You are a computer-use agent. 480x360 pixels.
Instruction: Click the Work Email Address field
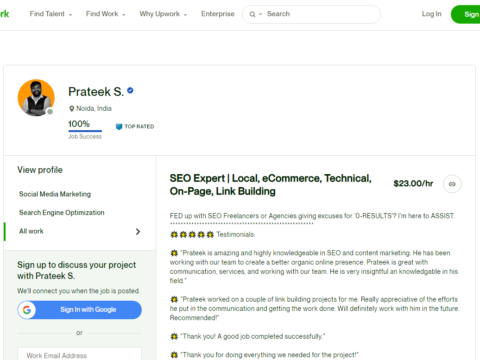(79, 355)
